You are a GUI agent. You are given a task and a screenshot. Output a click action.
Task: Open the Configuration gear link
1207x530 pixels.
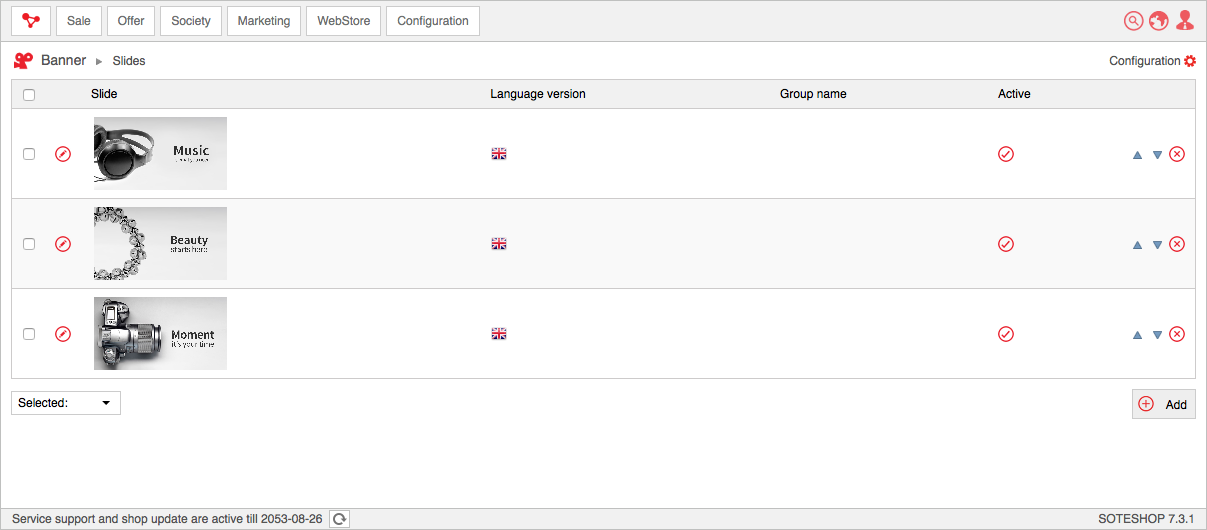pyautogui.click(x=1152, y=61)
